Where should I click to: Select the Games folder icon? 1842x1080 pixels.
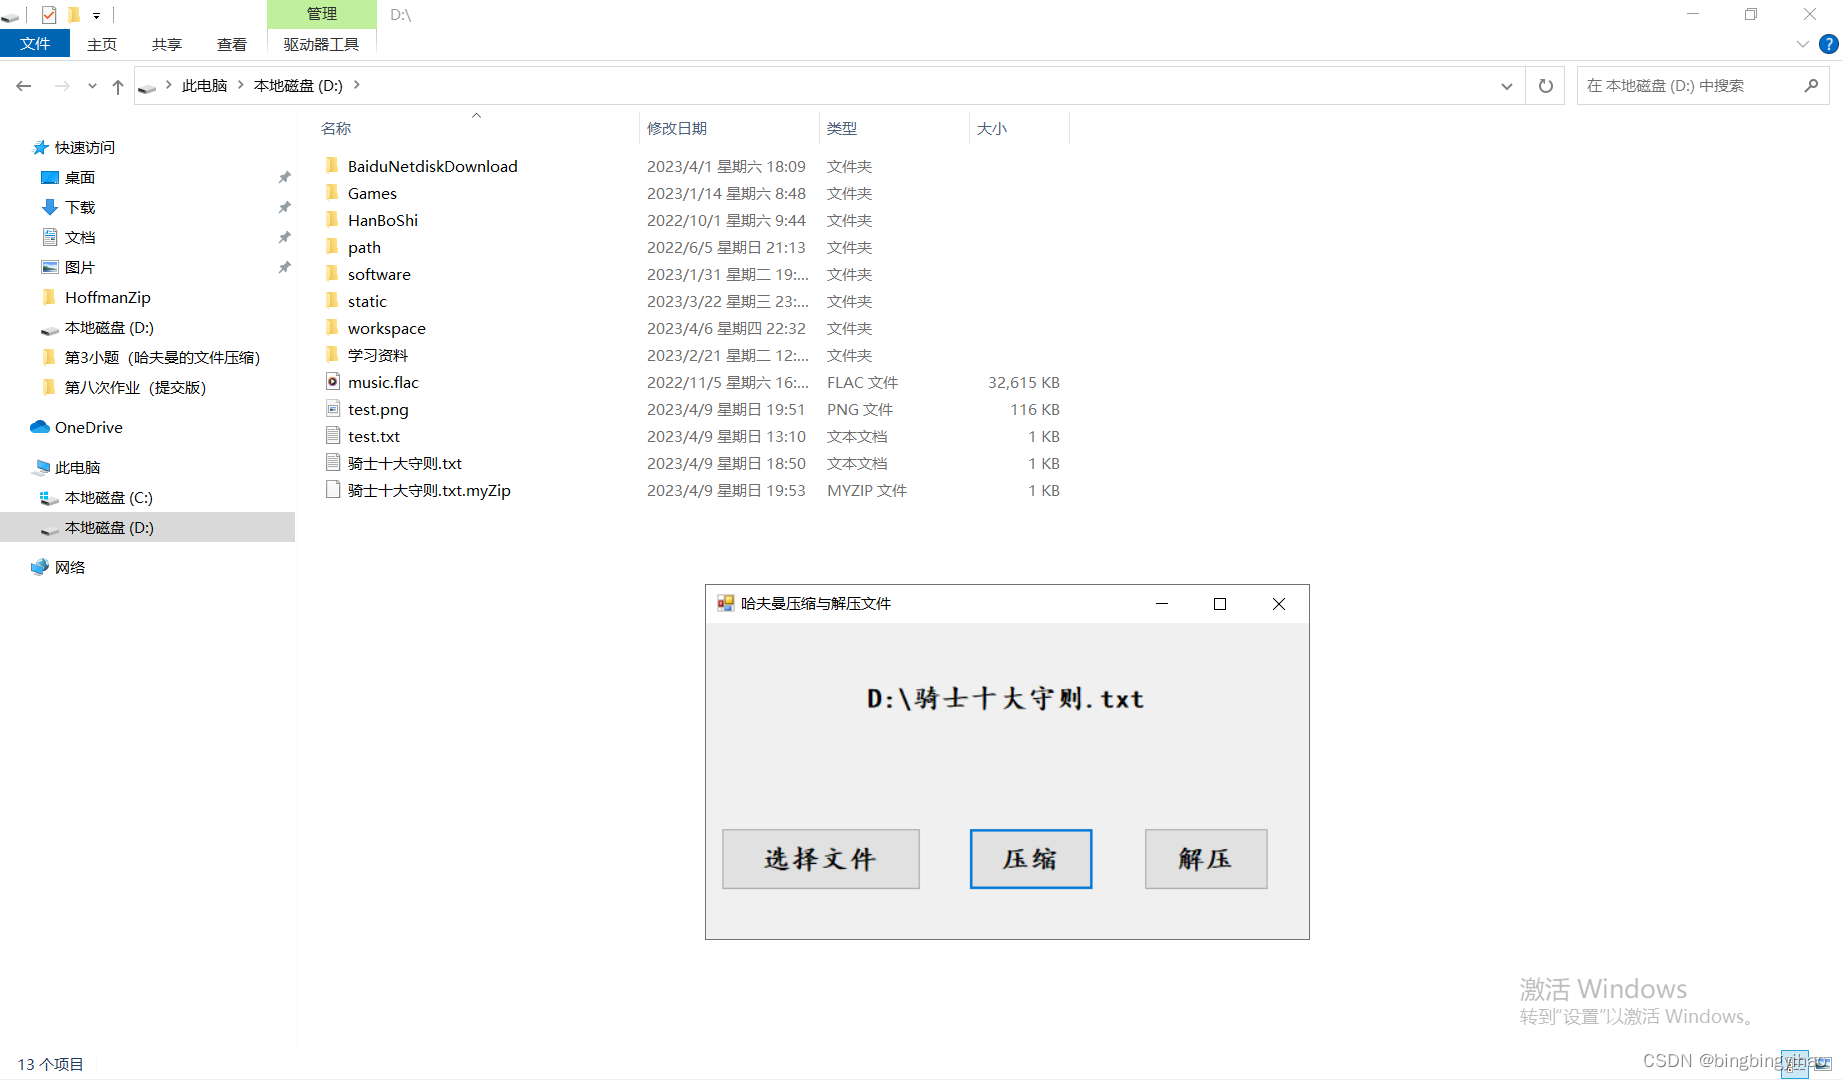click(332, 192)
